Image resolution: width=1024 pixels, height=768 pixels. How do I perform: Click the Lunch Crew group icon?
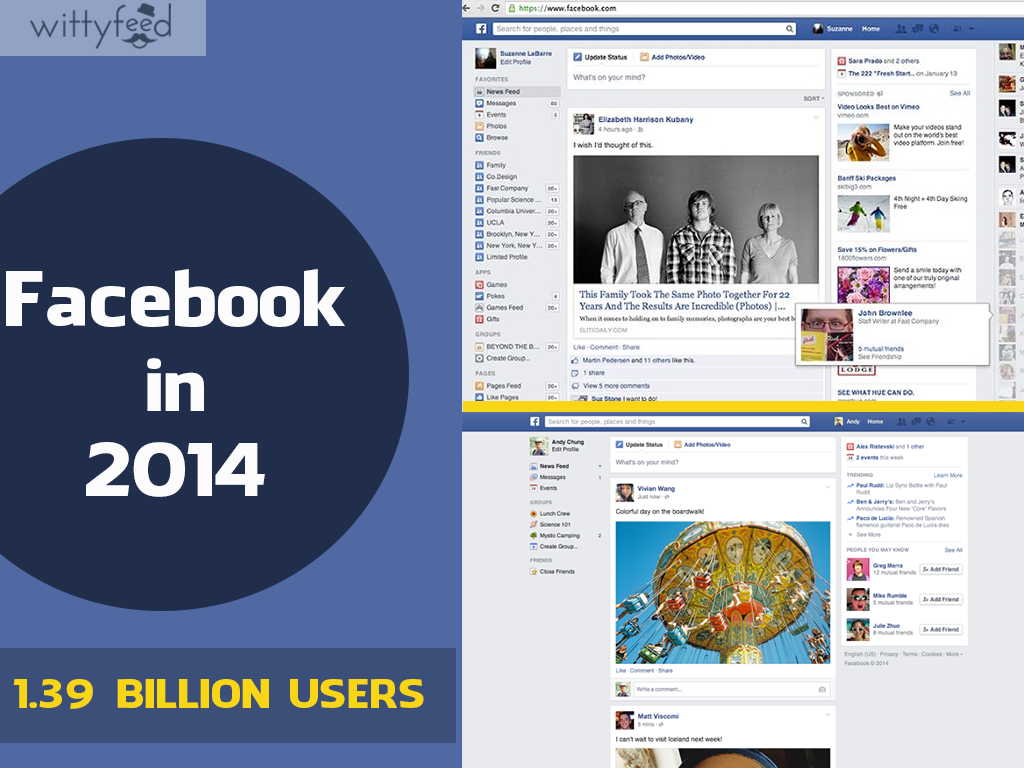534,513
